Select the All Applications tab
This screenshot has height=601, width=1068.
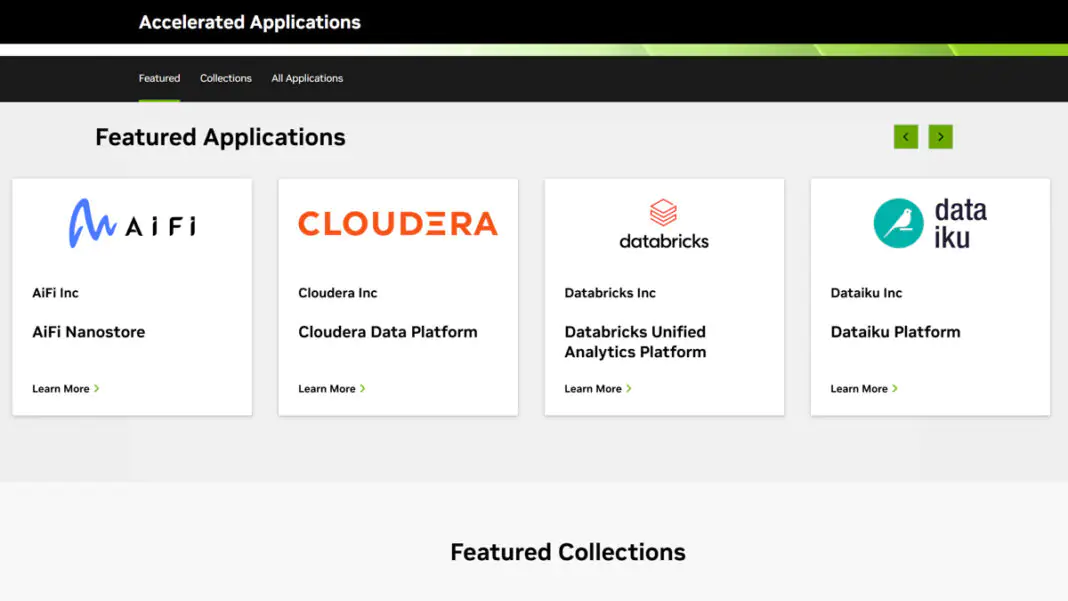click(307, 78)
